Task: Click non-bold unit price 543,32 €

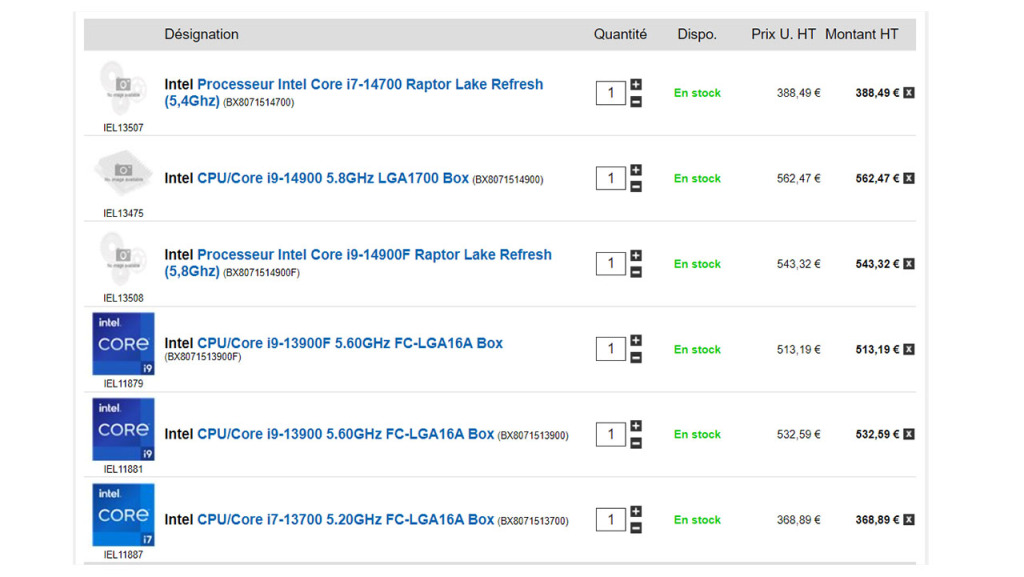Action: coord(798,264)
